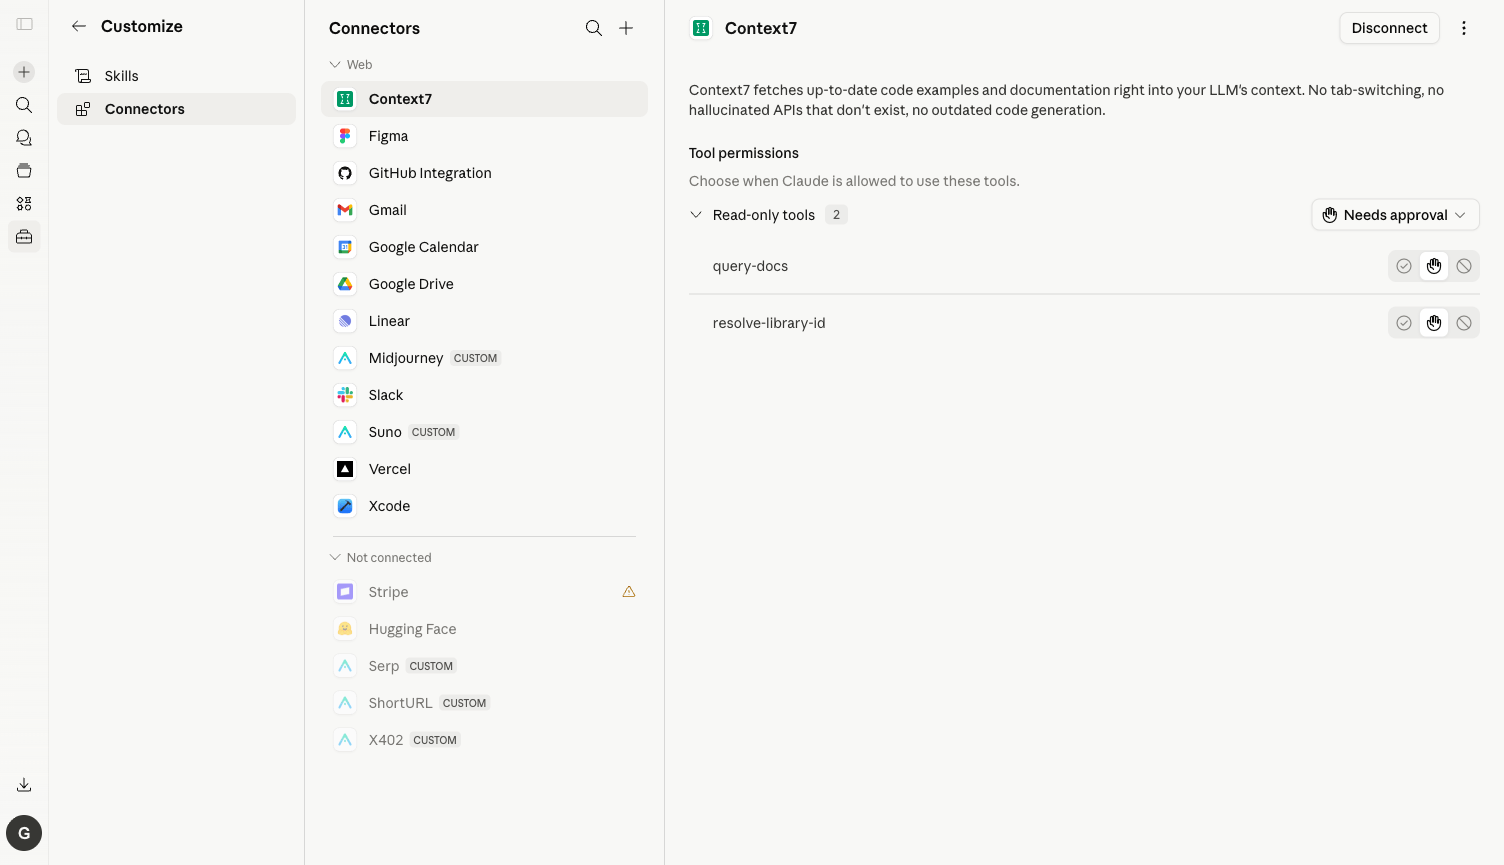Image resolution: width=1504 pixels, height=865 pixels.
Task: Click the Connectors panel title
Action: click(x=374, y=28)
